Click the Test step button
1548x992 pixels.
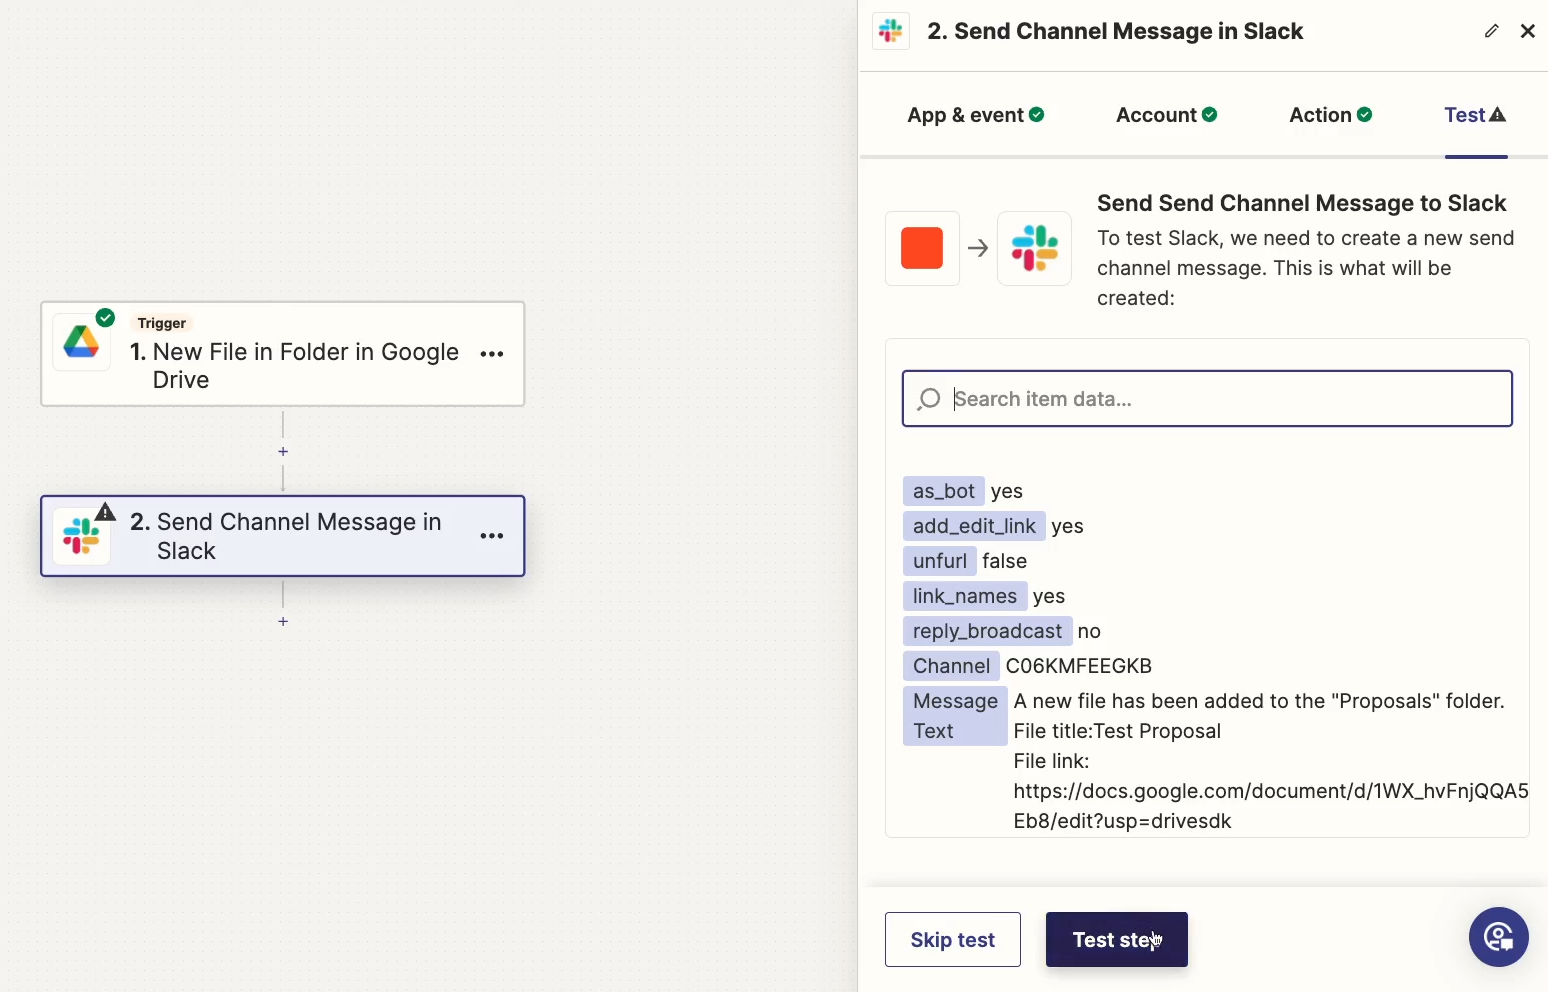(1117, 940)
